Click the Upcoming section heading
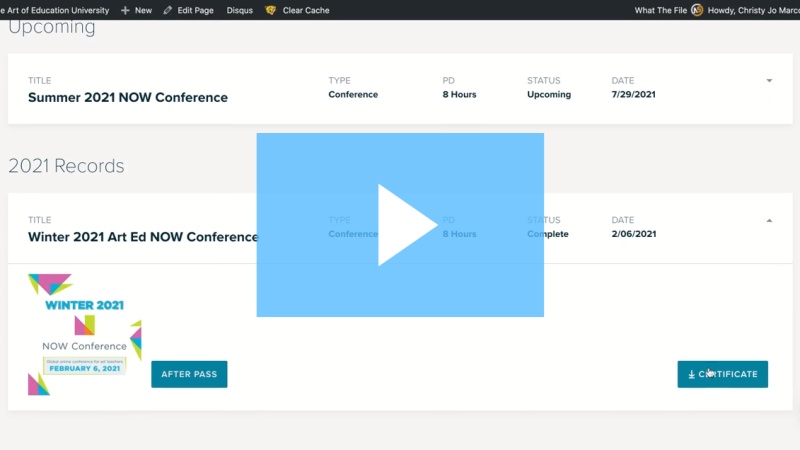This screenshot has height=450, width=800. point(52,28)
